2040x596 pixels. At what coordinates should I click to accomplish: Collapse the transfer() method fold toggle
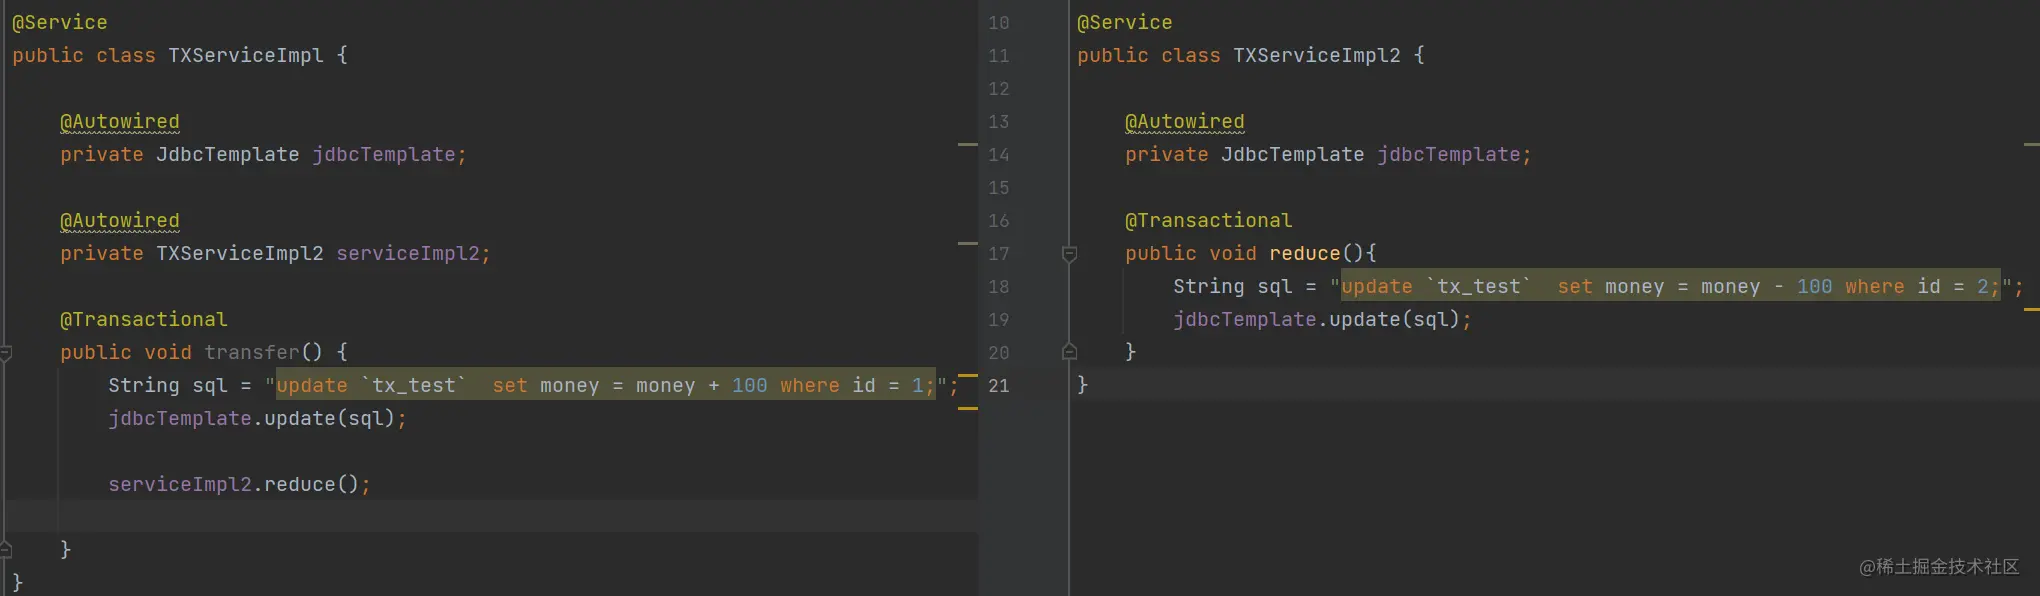click(x=5, y=353)
